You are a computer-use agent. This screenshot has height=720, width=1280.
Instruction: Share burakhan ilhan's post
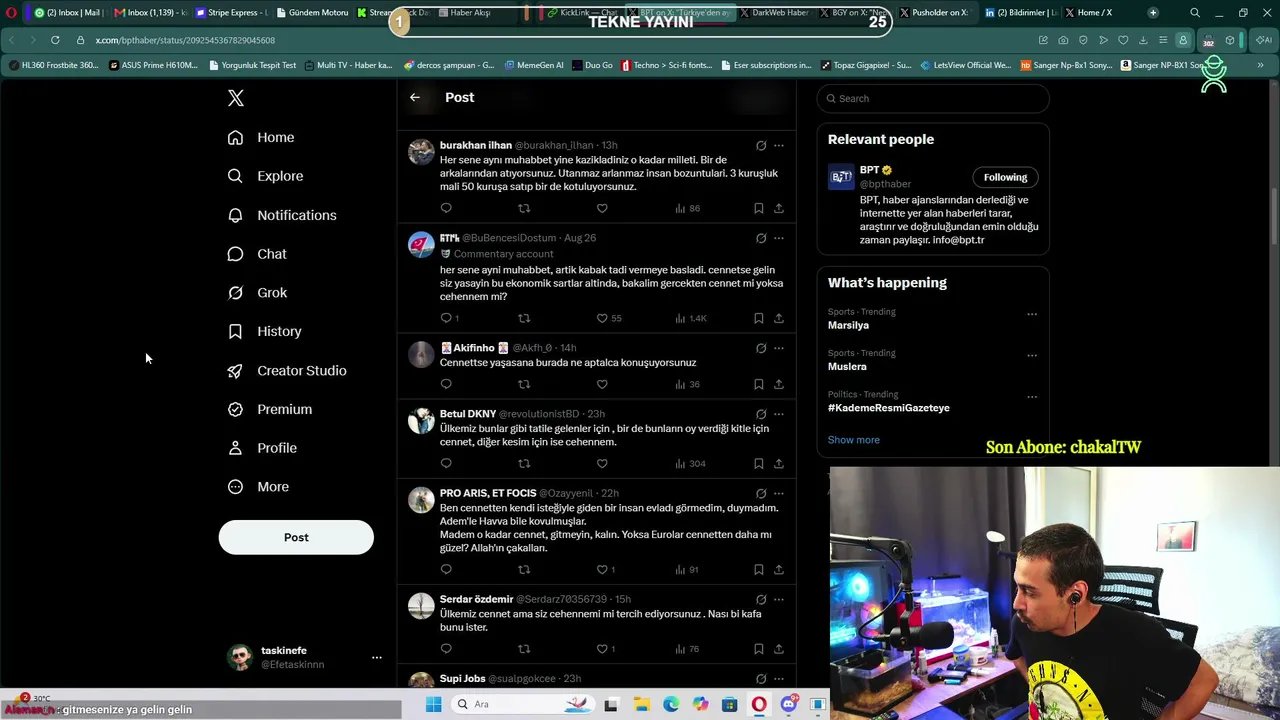pos(779,208)
